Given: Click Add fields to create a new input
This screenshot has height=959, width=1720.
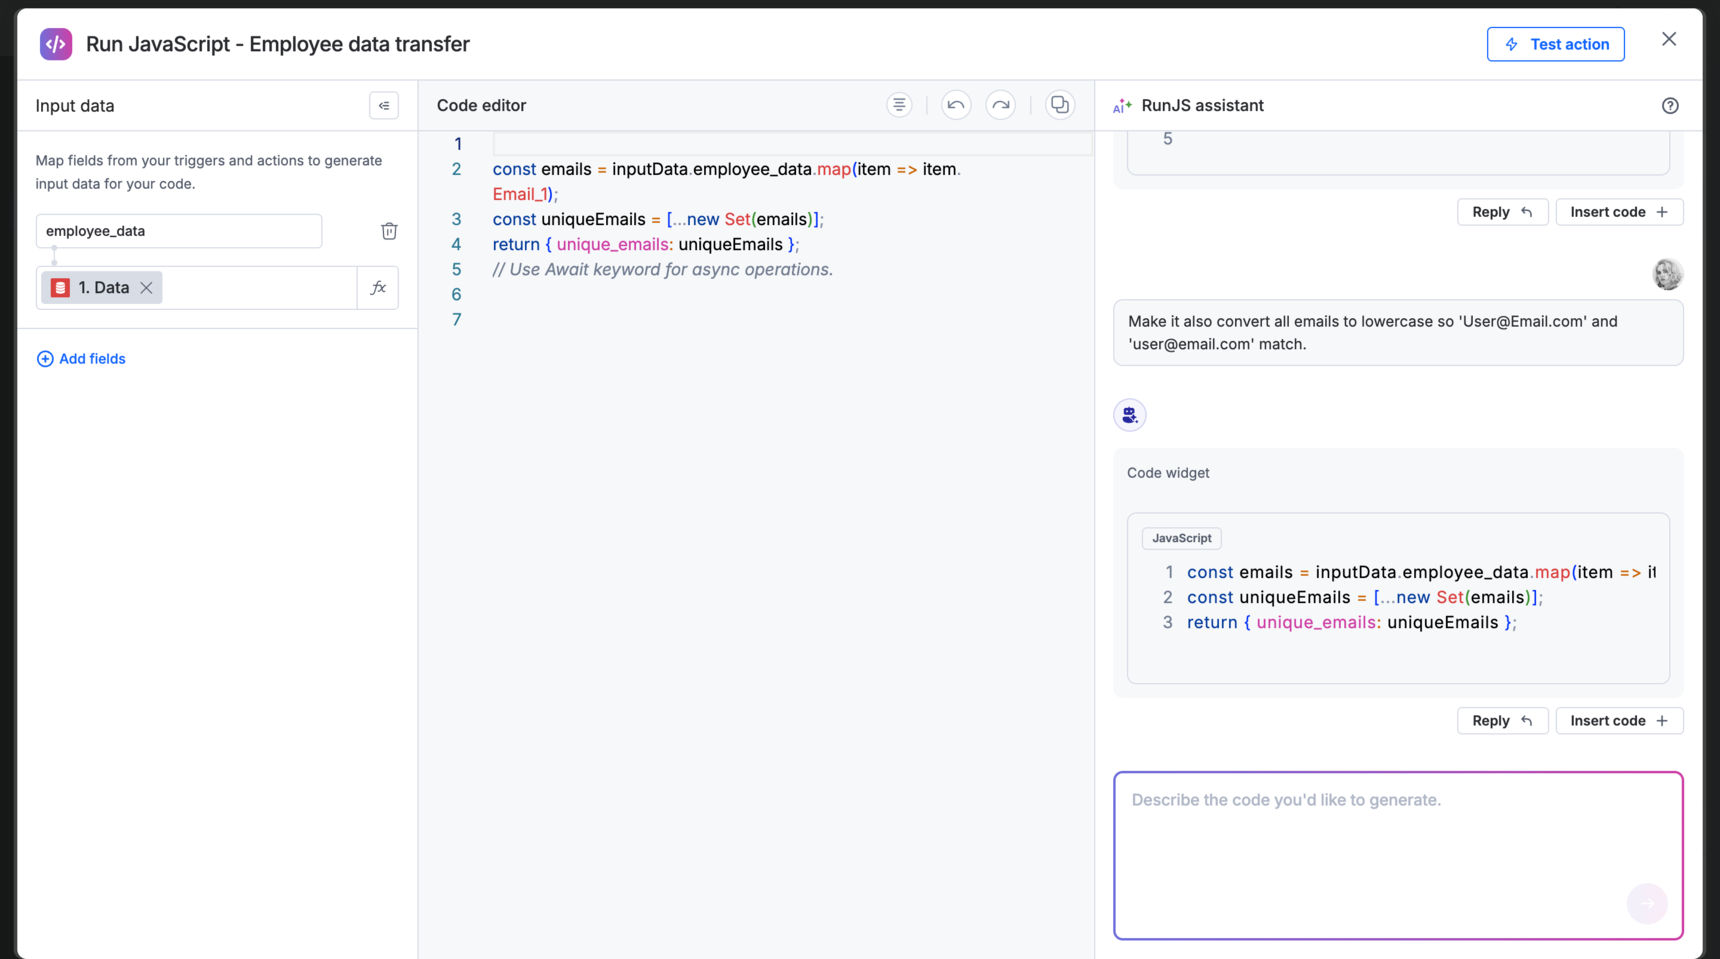Looking at the screenshot, I should (81, 358).
